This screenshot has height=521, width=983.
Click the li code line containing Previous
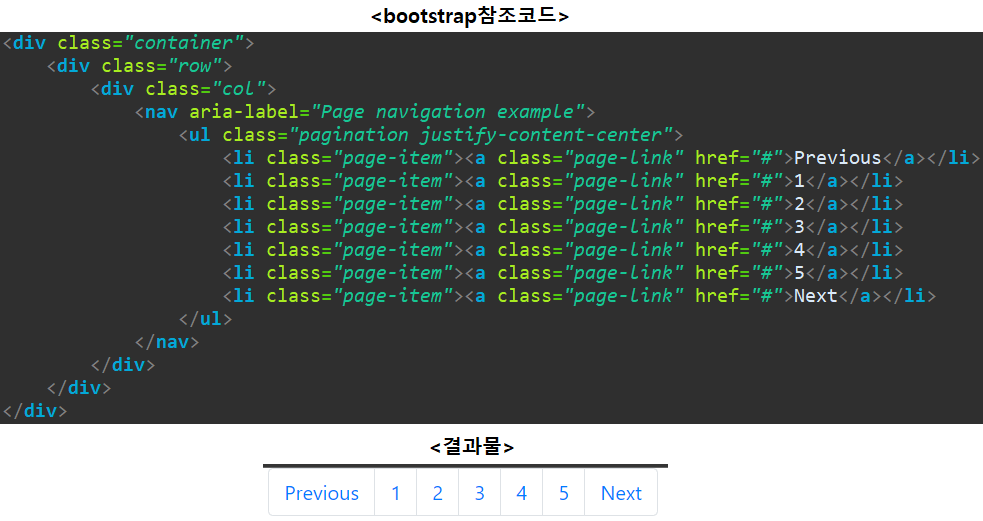pos(601,158)
